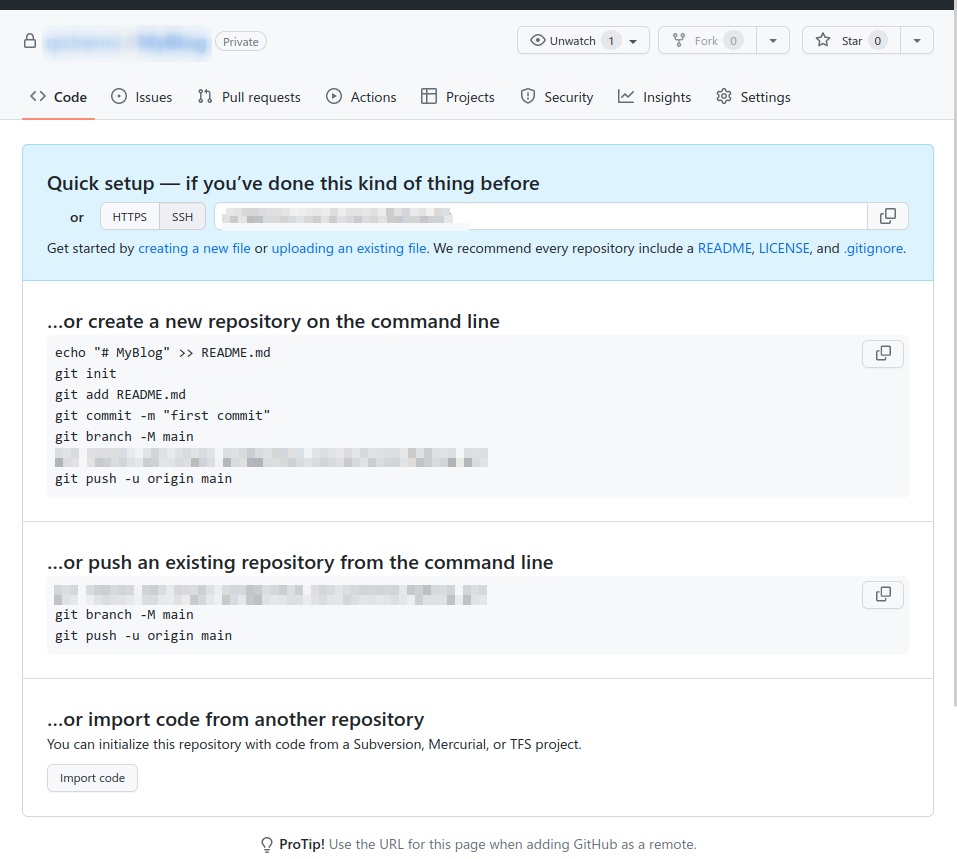Image resolution: width=957 pixels, height=859 pixels.
Task: Open the Insights tab
Action: pyautogui.click(x=654, y=97)
